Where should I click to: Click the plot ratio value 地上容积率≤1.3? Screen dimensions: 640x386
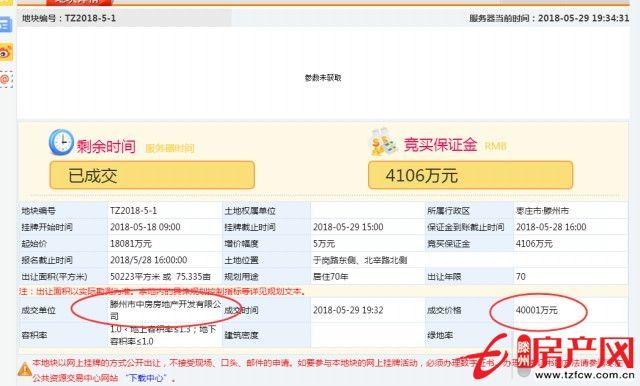[x=162, y=335]
